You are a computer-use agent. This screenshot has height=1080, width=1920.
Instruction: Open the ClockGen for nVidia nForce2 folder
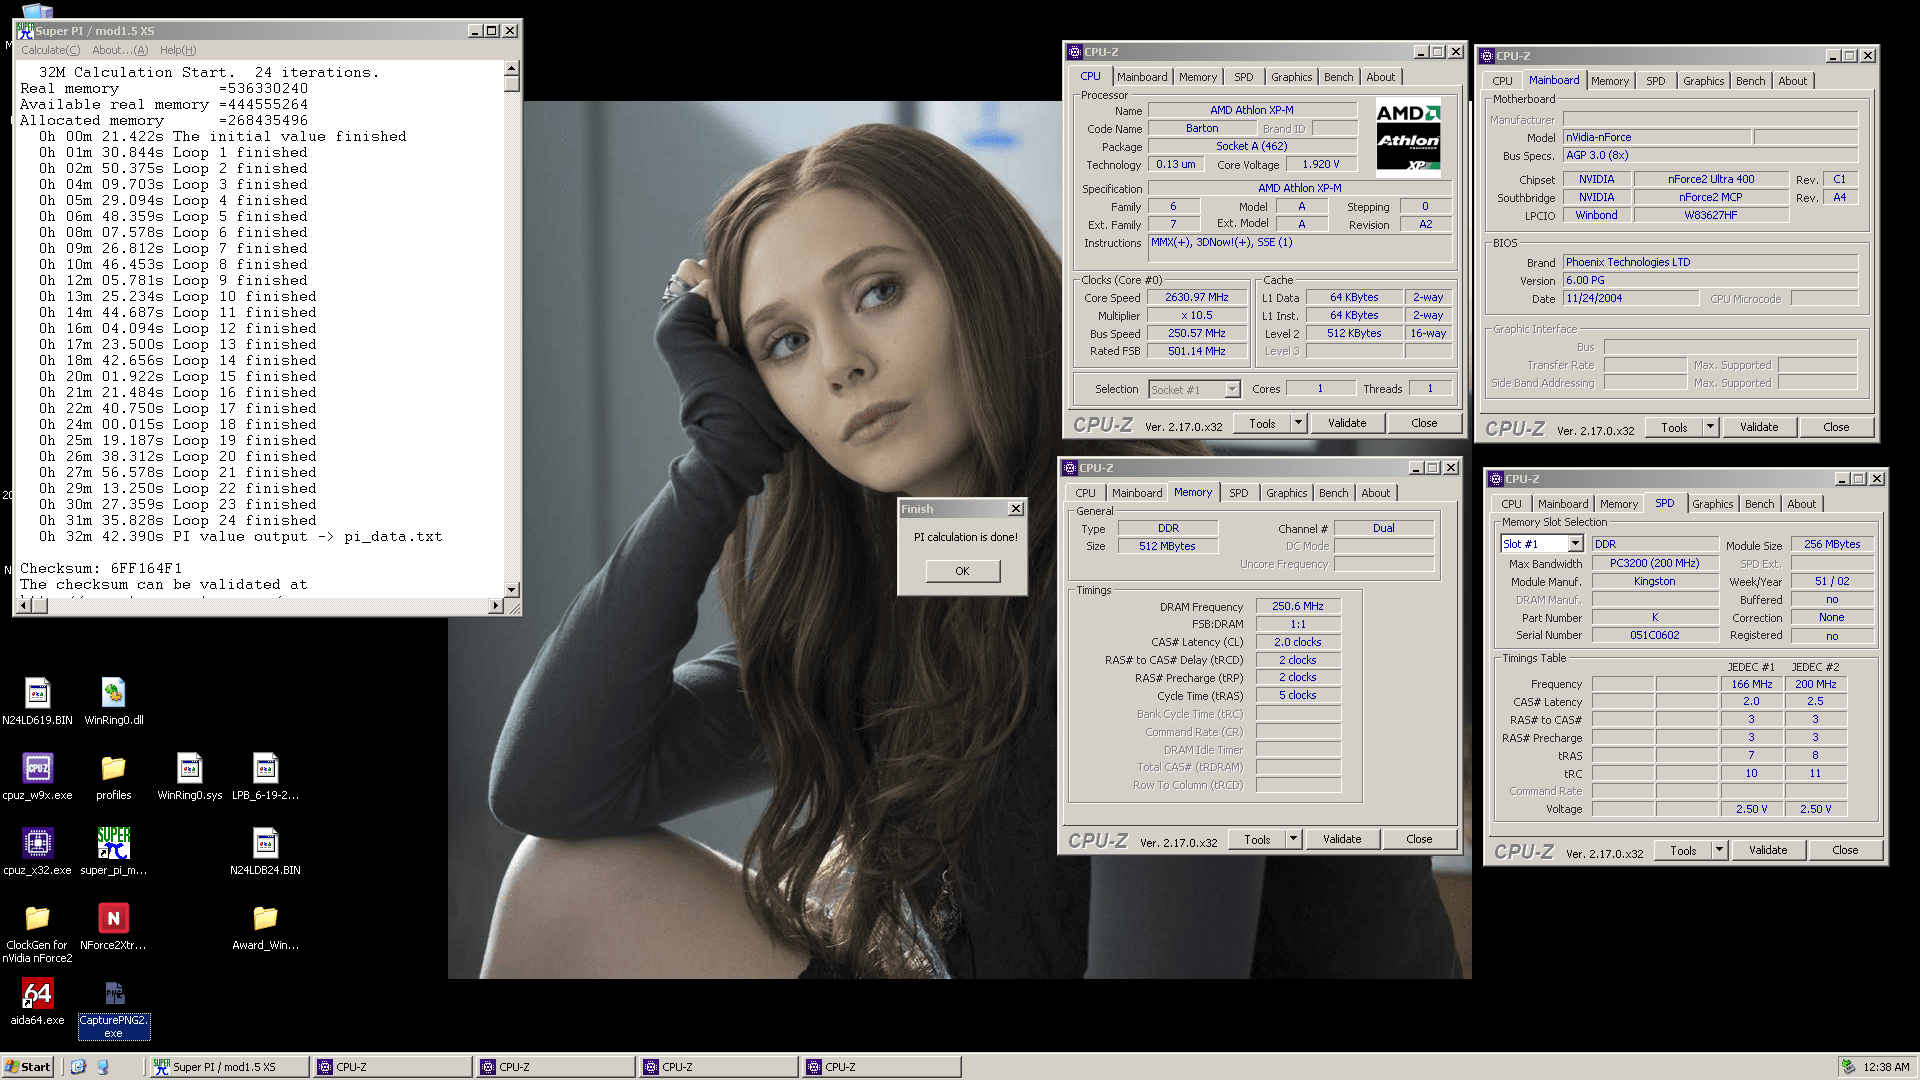tap(37, 919)
